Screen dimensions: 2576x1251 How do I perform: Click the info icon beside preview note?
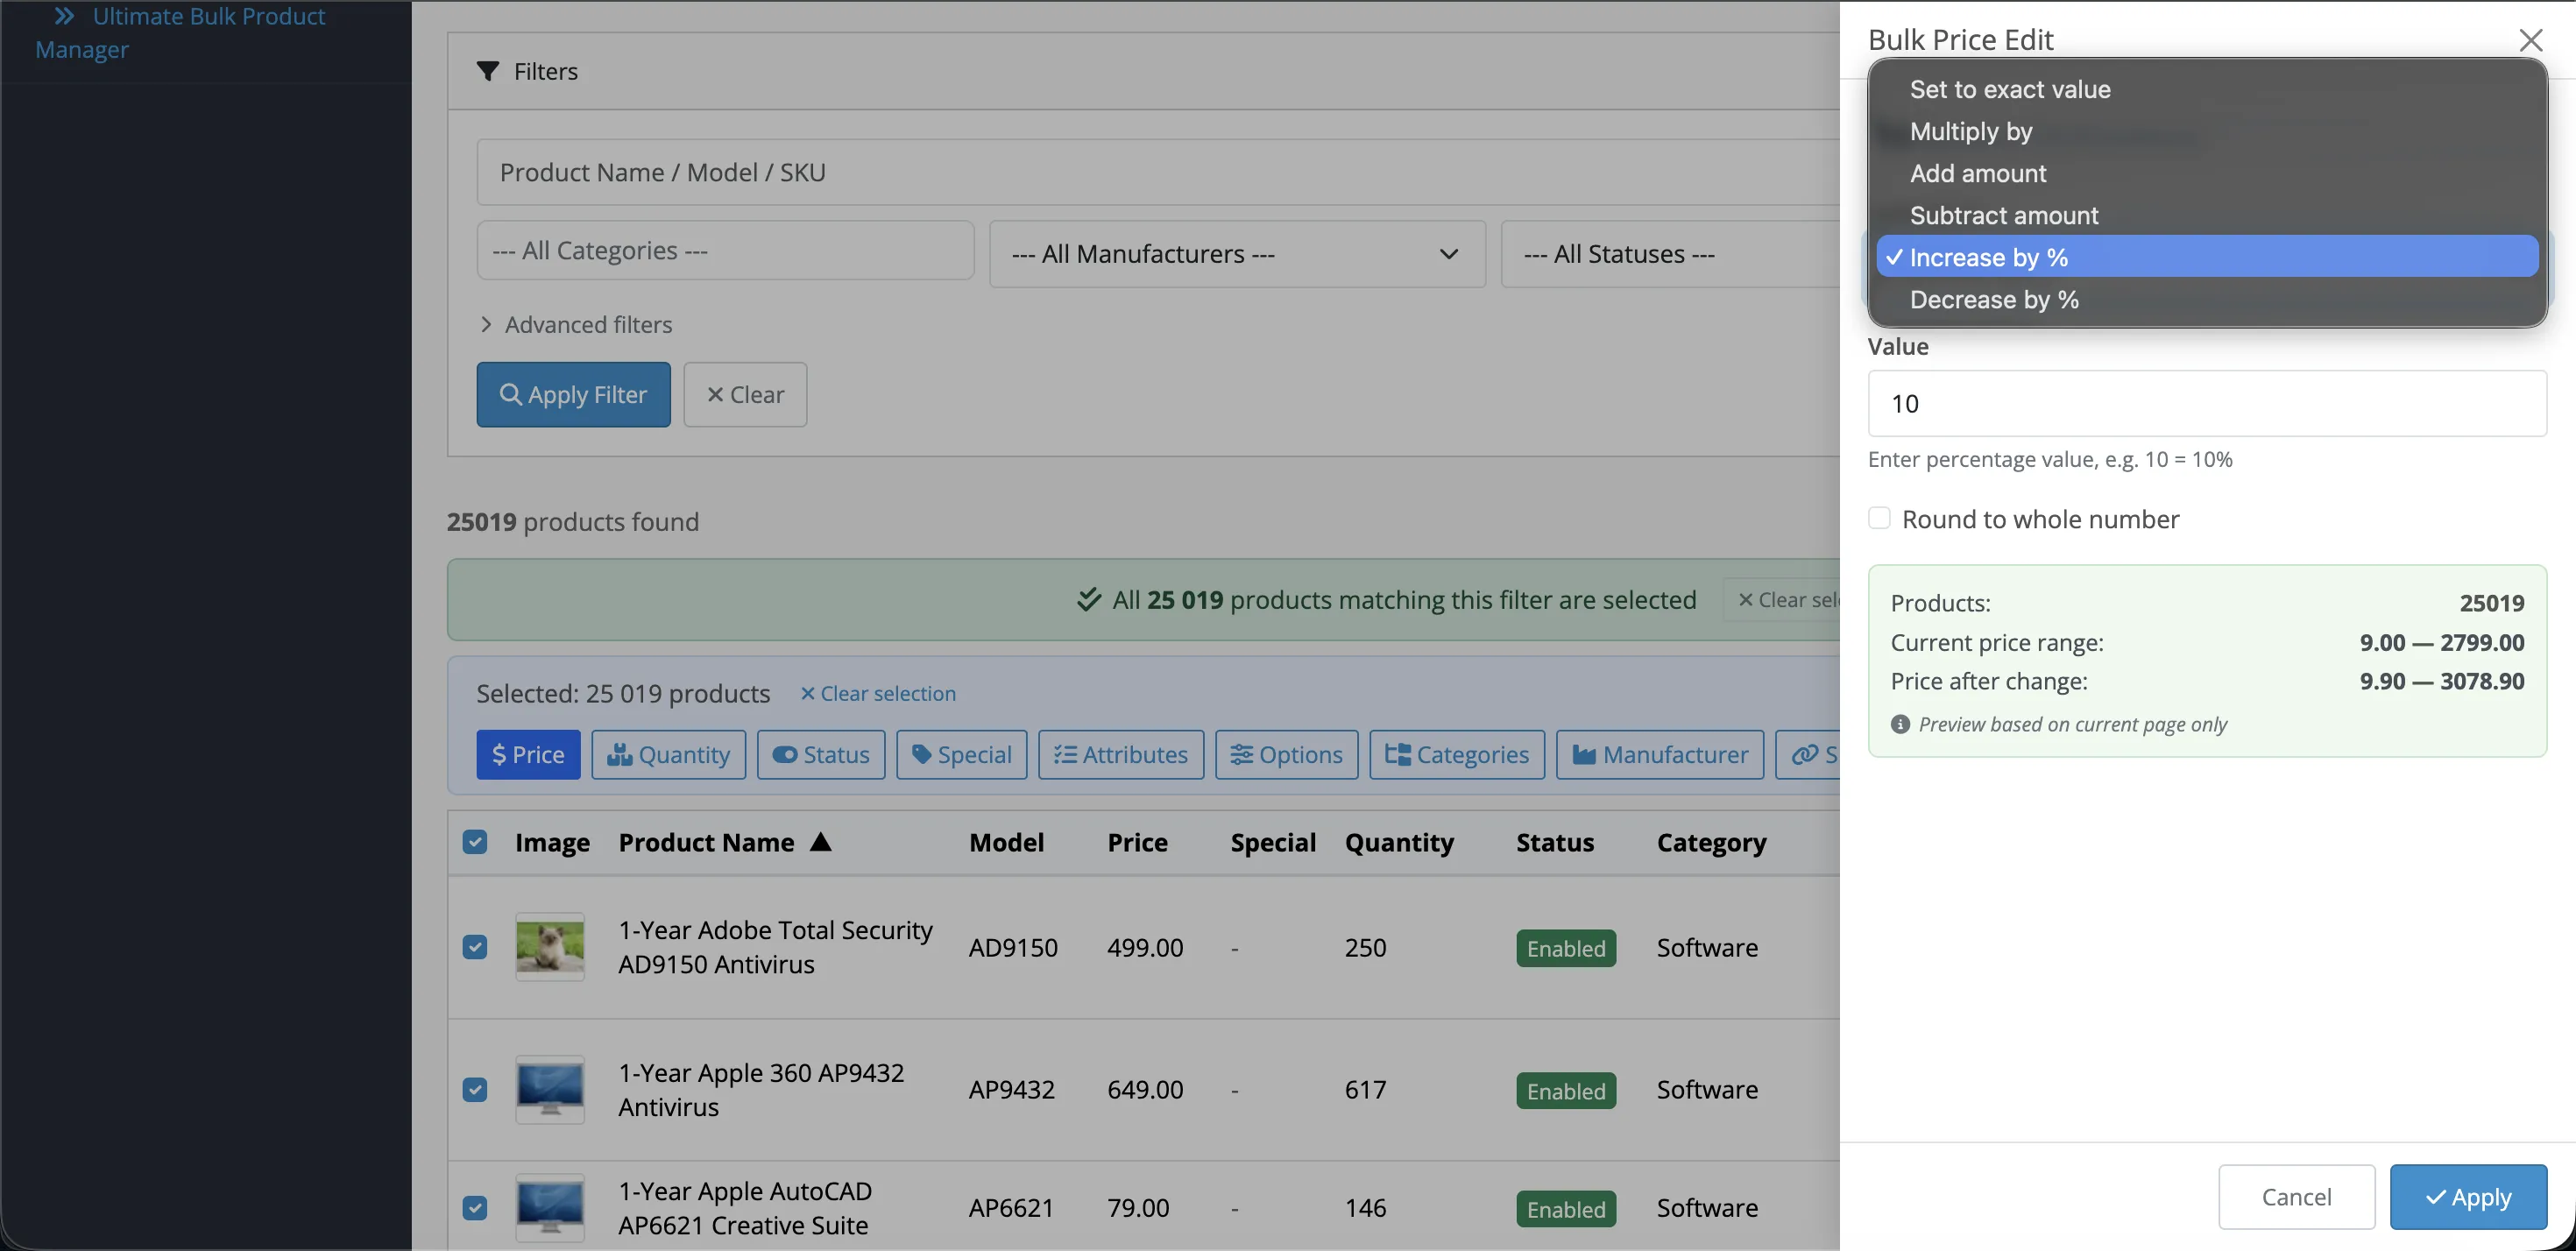click(1900, 724)
